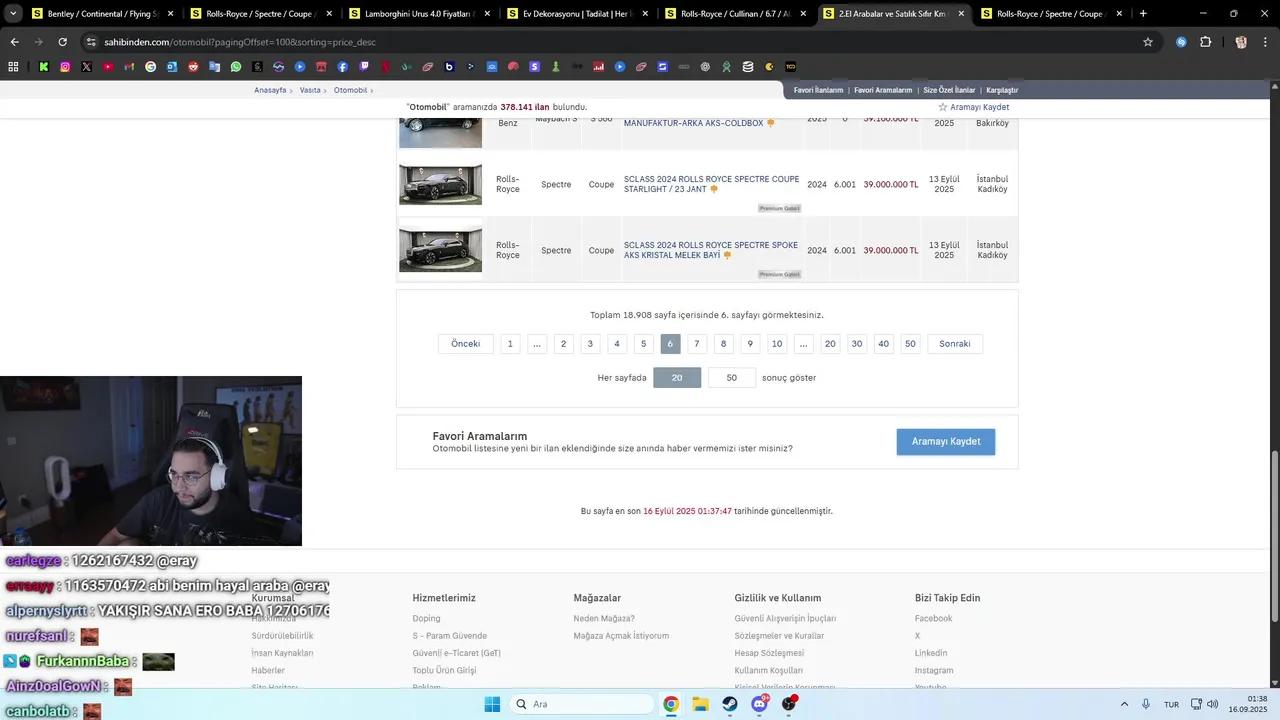Go to results page 10
Screen dimensions: 1280x720
coord(777,344)
